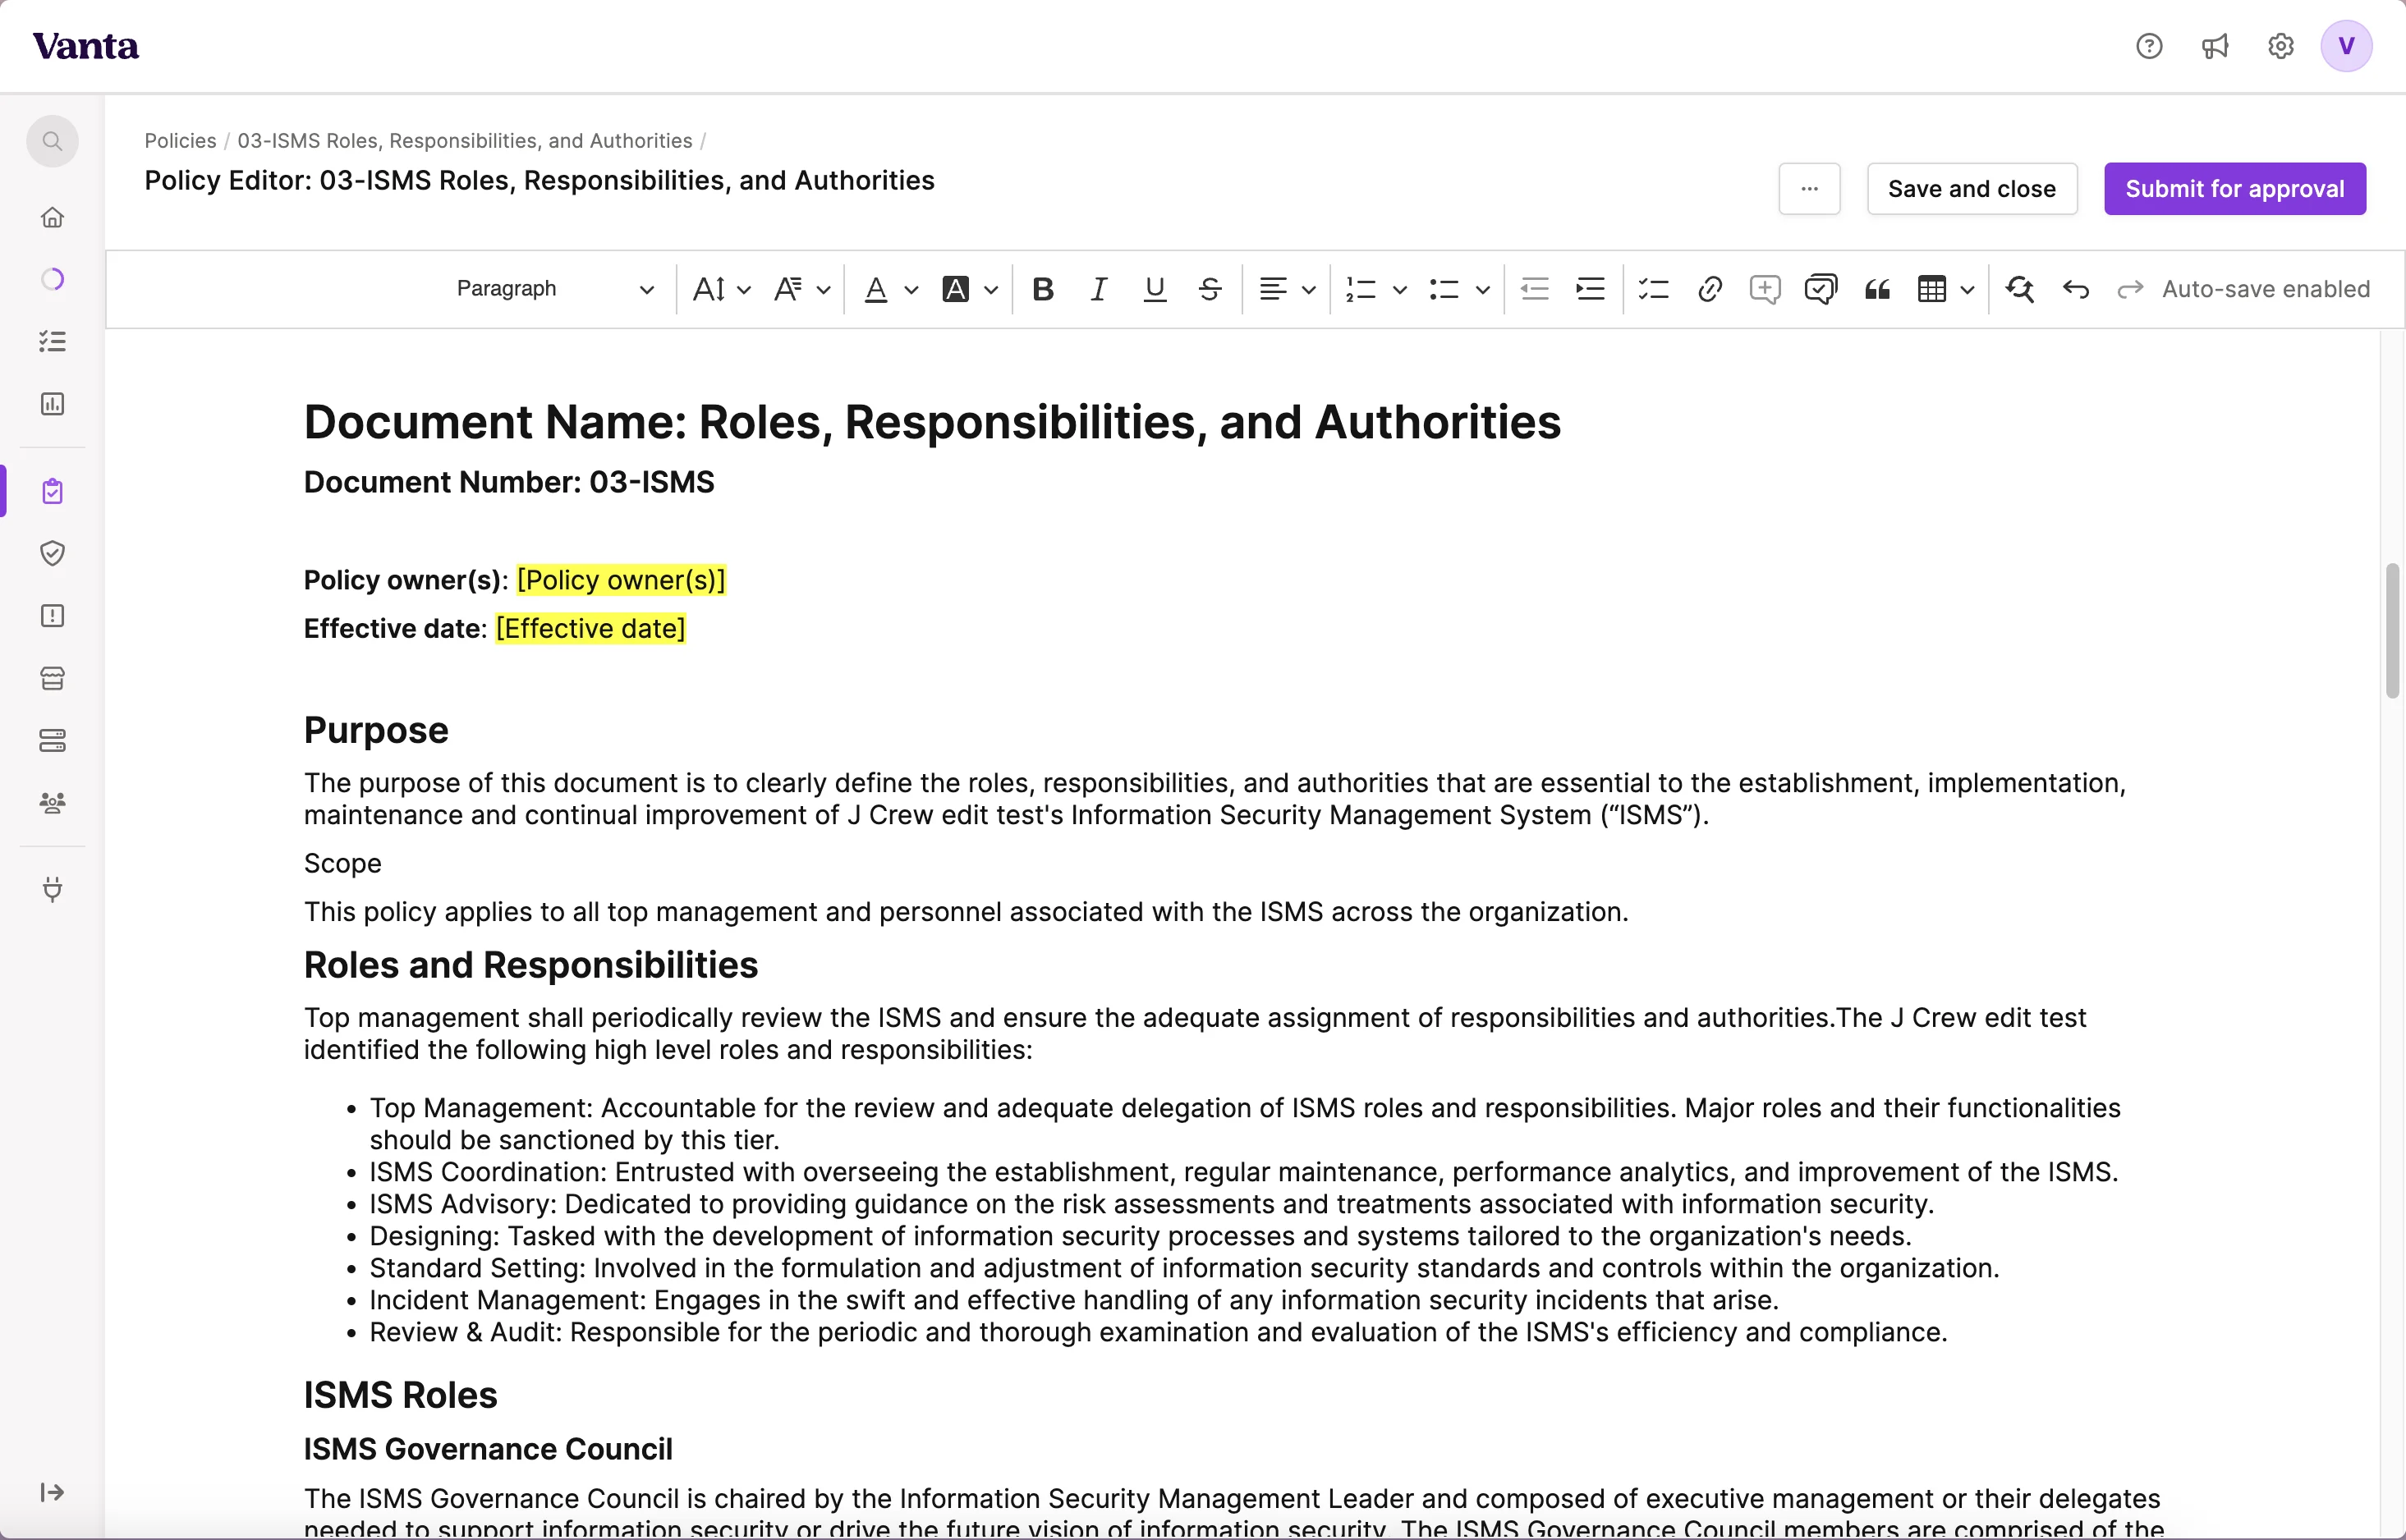Open the user avatar V menu
This screenshot has width=2406, height=1540.
pyautogui.click(x=2346, y=46)
